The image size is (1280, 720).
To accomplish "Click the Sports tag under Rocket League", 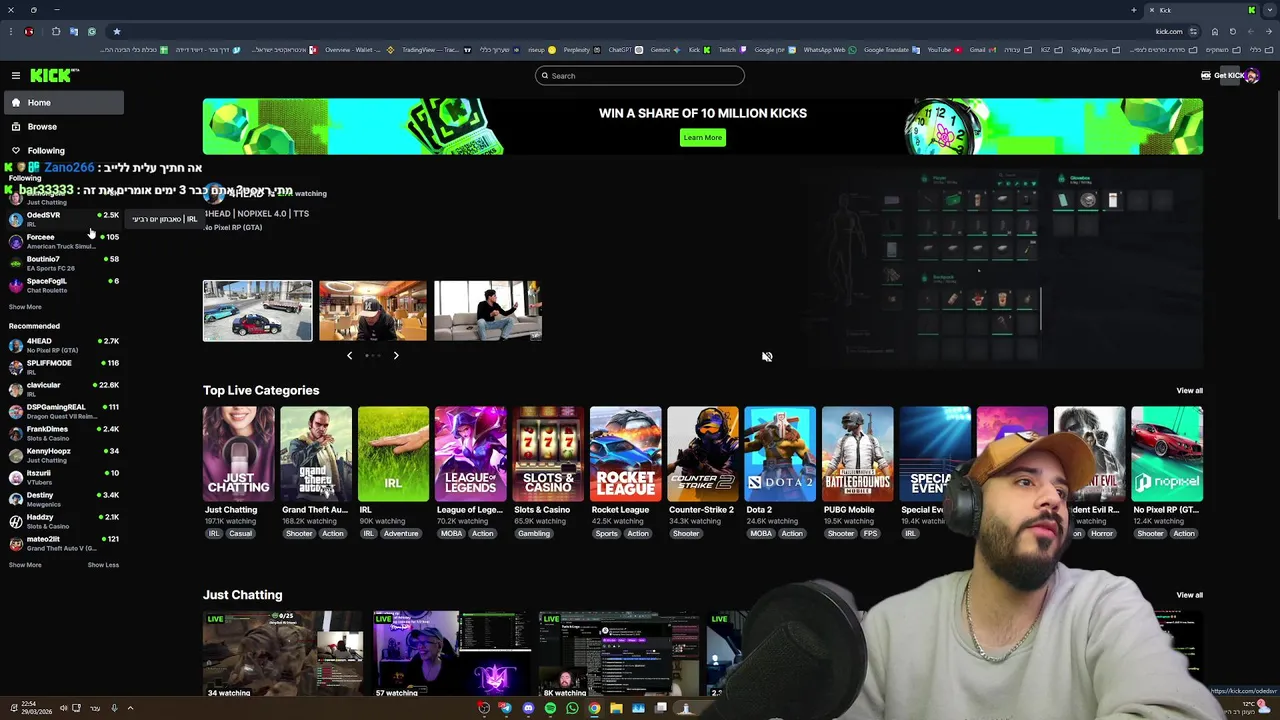I will point(606,534).
